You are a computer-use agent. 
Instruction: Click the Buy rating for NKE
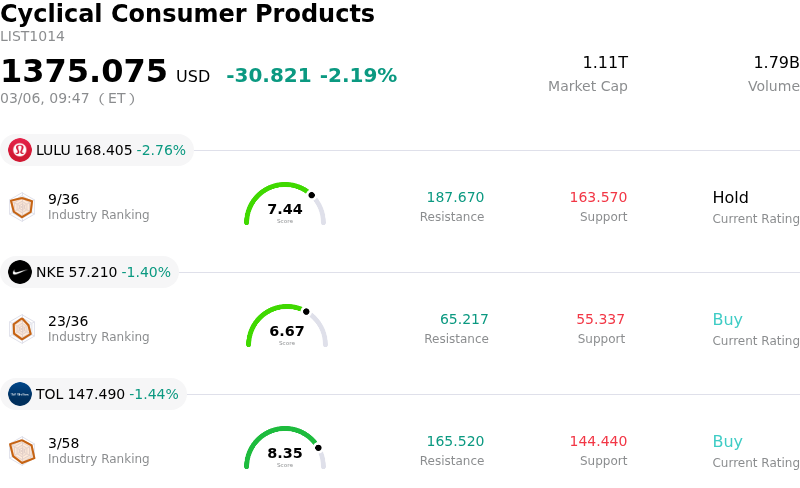point(727,320)
